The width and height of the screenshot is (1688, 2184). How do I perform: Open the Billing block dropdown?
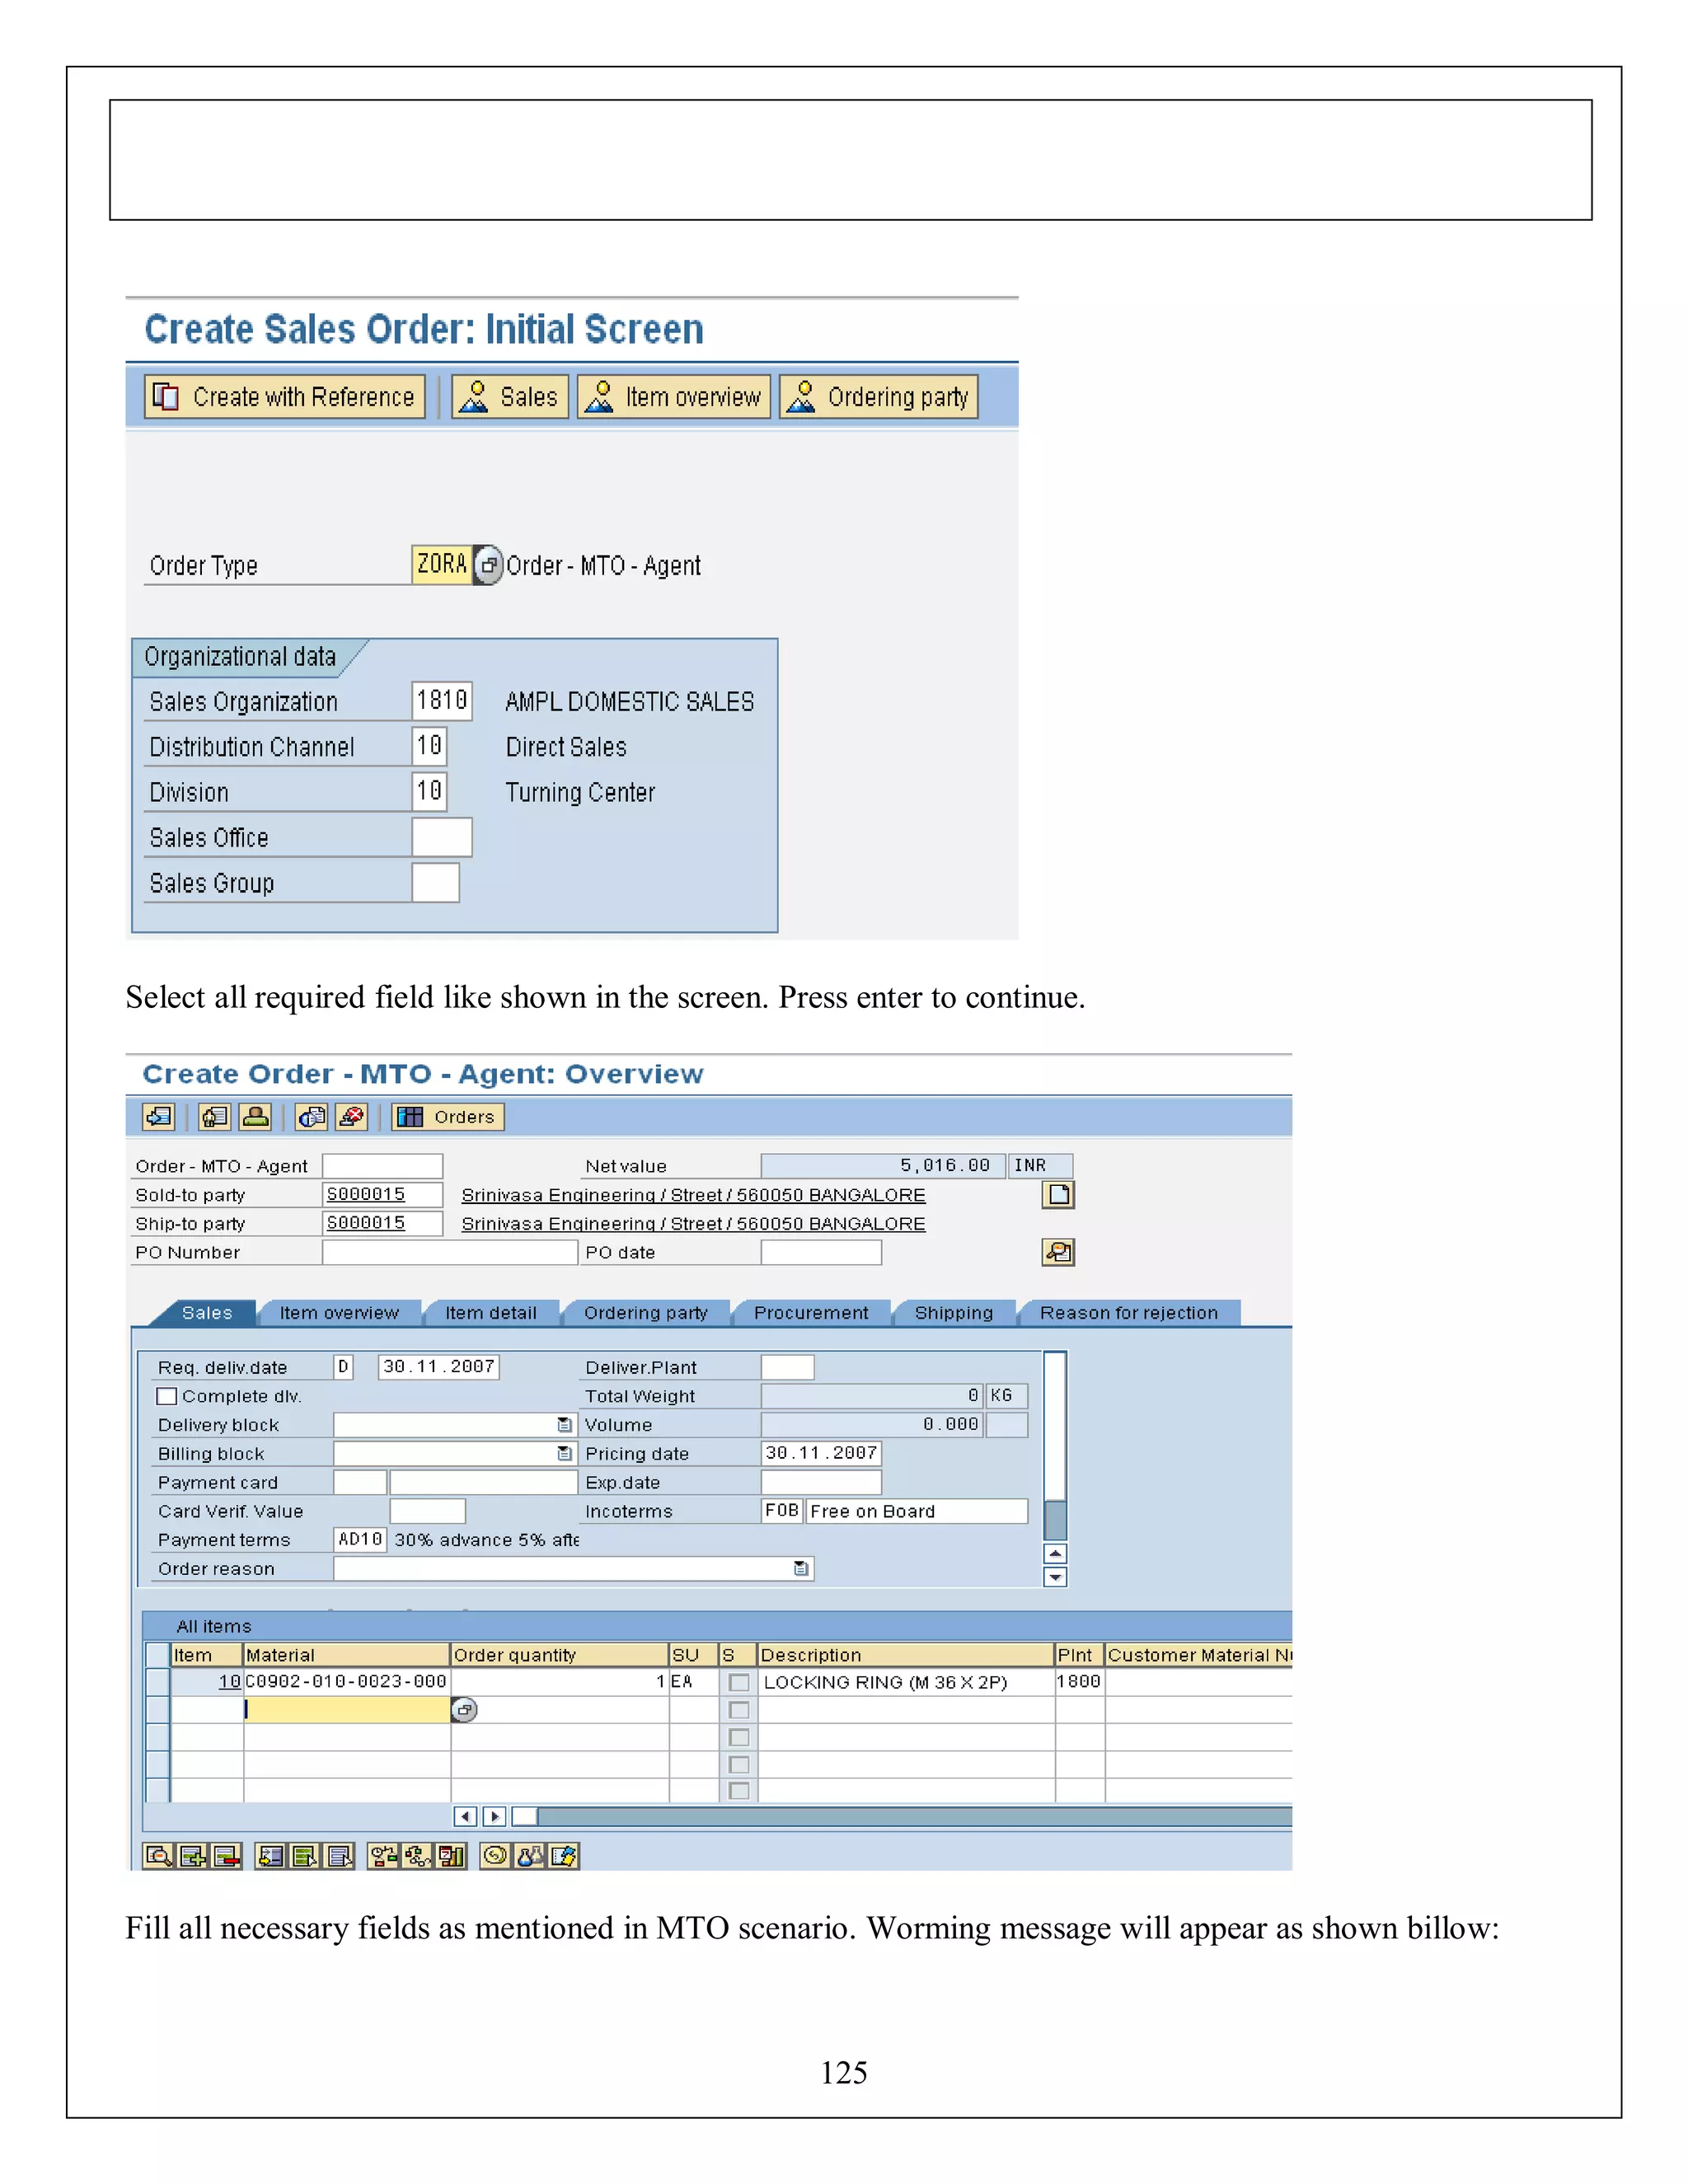point(565,1453)
